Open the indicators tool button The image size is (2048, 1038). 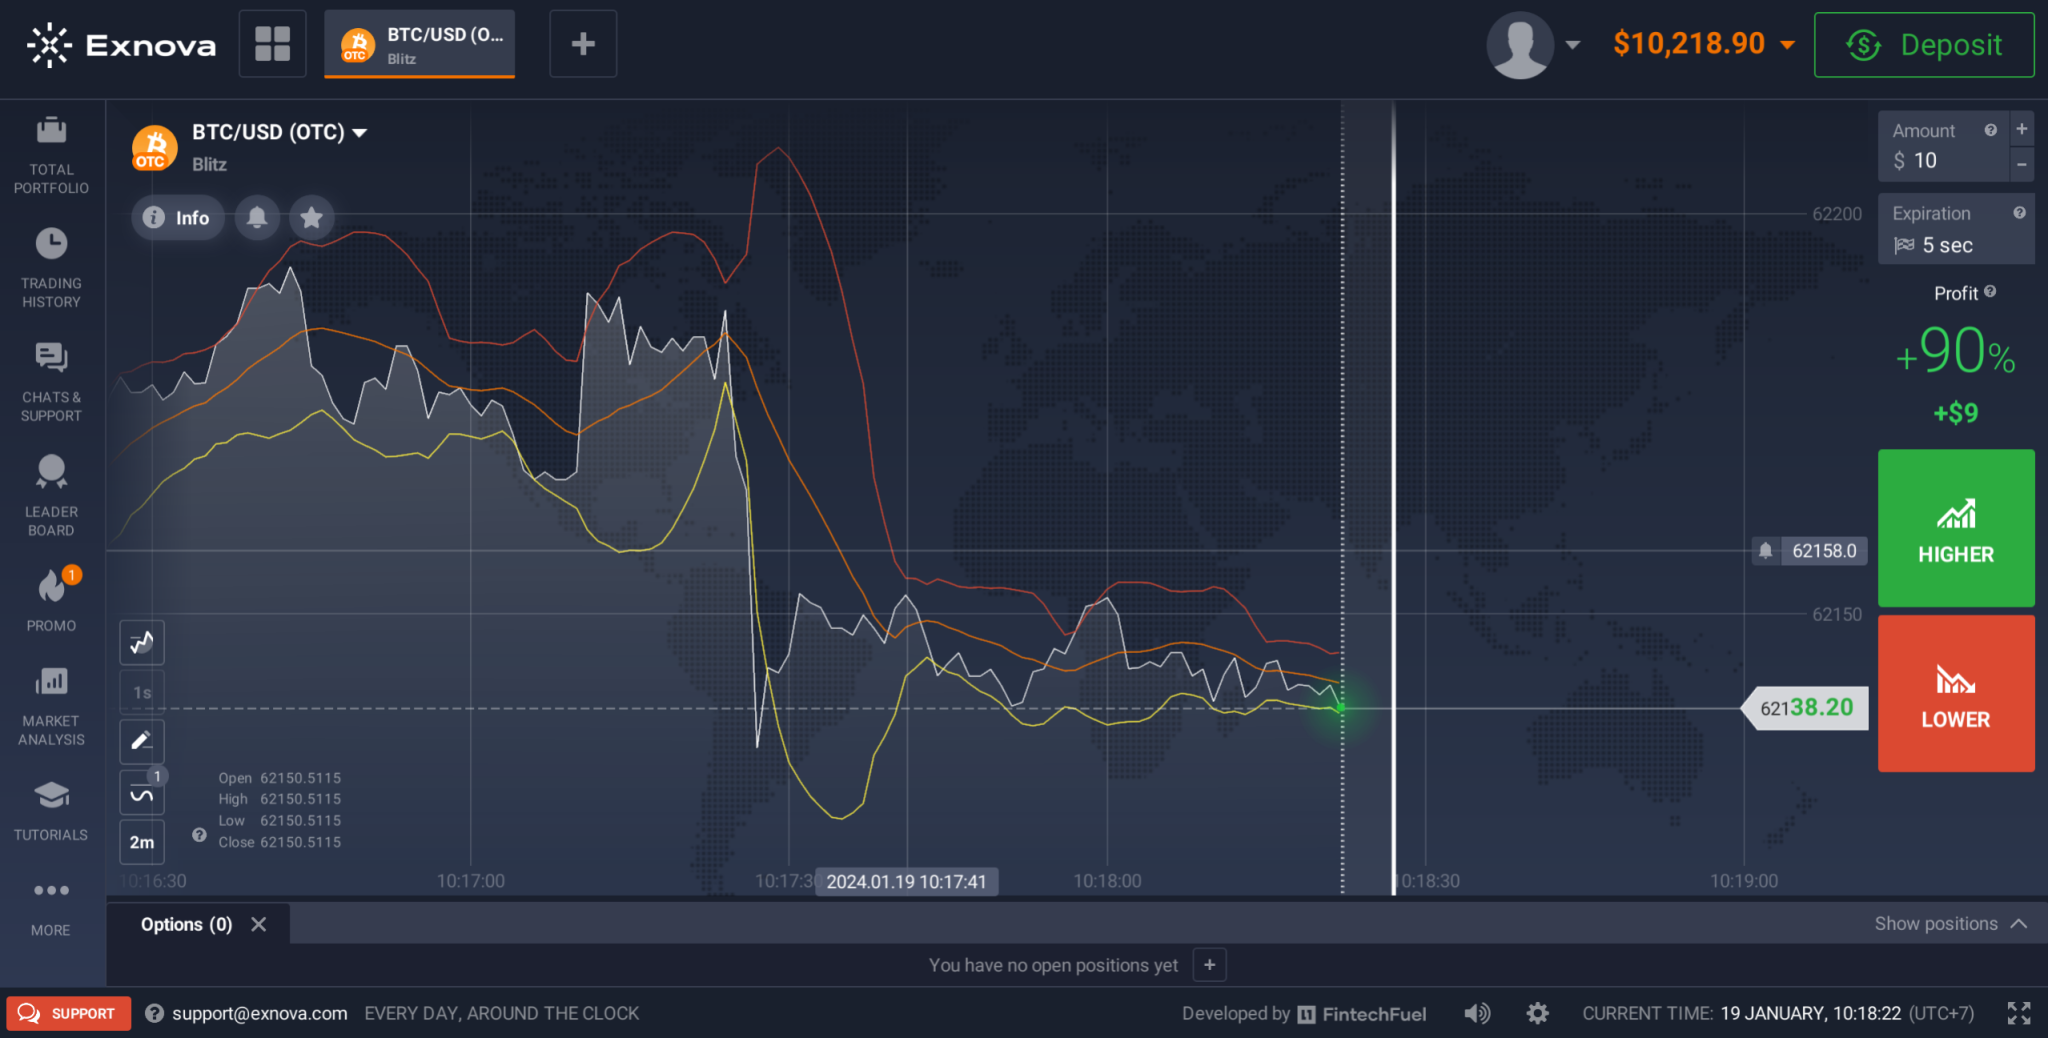[x=142, y=793]
